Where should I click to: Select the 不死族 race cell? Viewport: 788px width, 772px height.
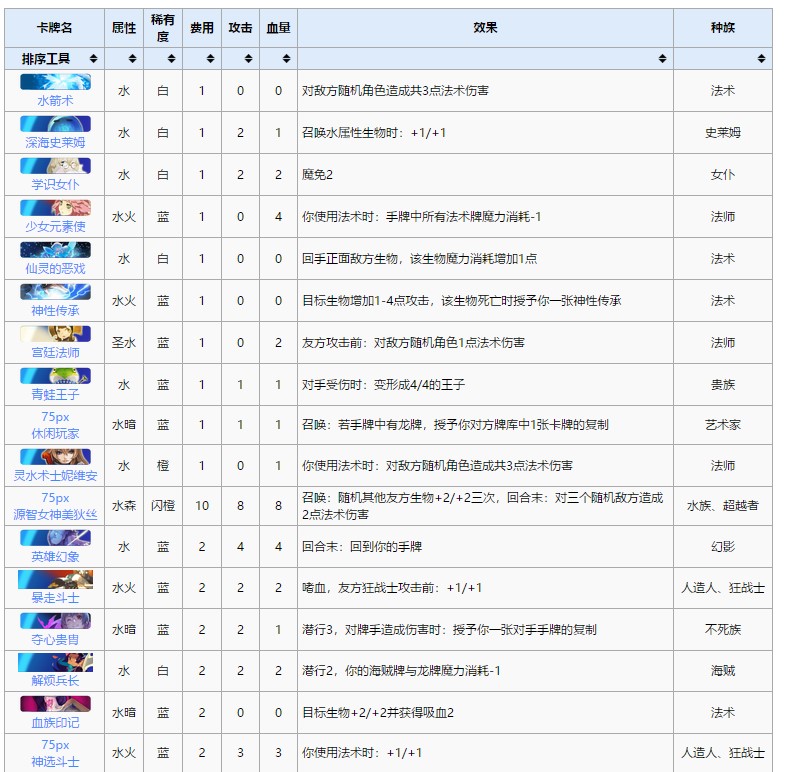(723, 630)
